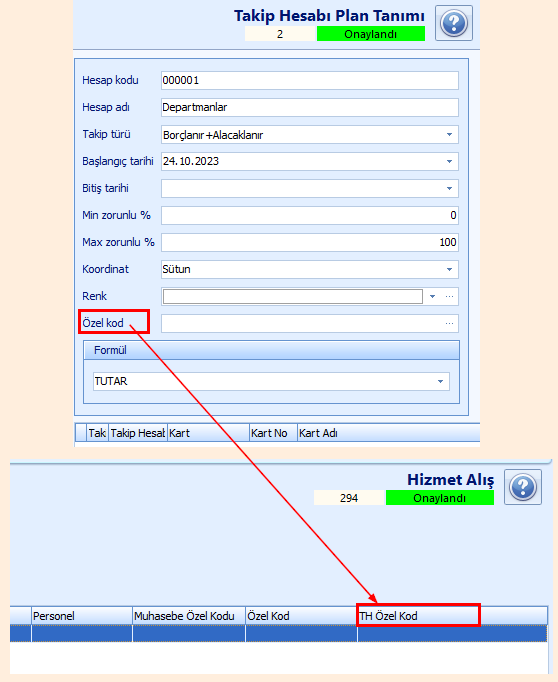Viewport: 558px width, 682px height.
Task: Expand the Renk color dropdown arrow
Action: click(432, 296)
